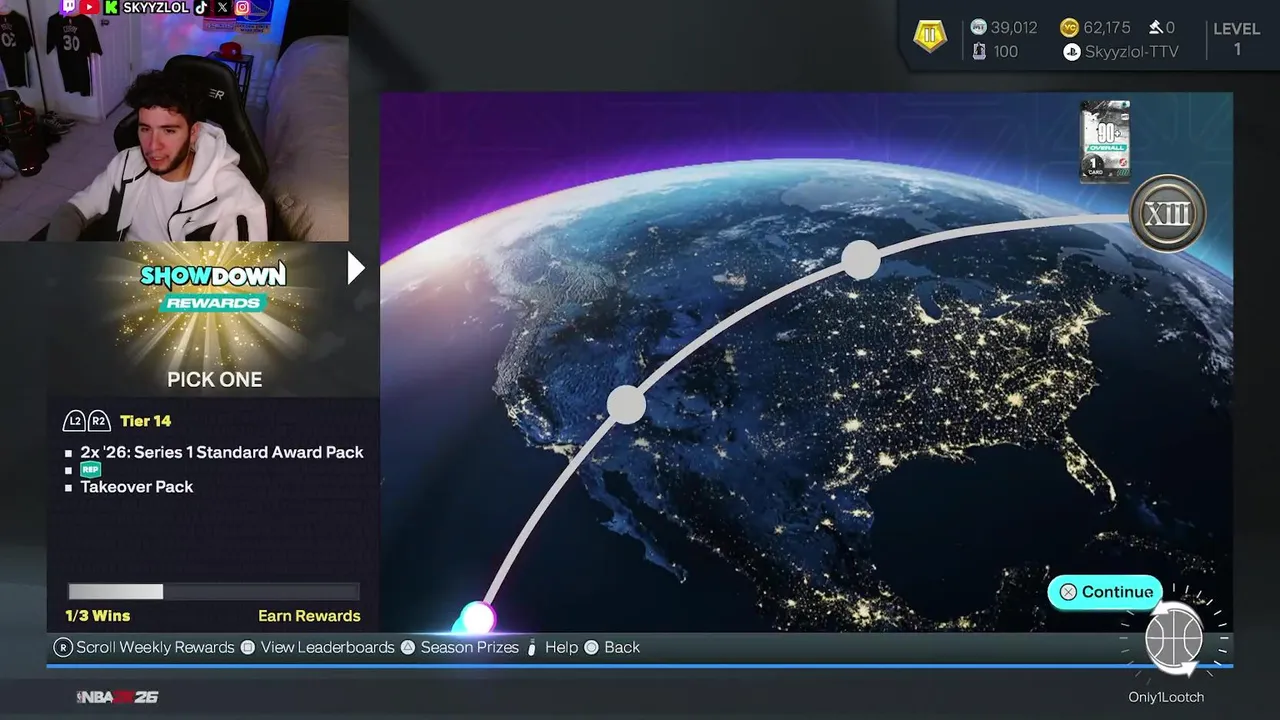Click the Twitch logo in stream overlay
Viewport: 1280px width, 720px height.
click(69, 7)
